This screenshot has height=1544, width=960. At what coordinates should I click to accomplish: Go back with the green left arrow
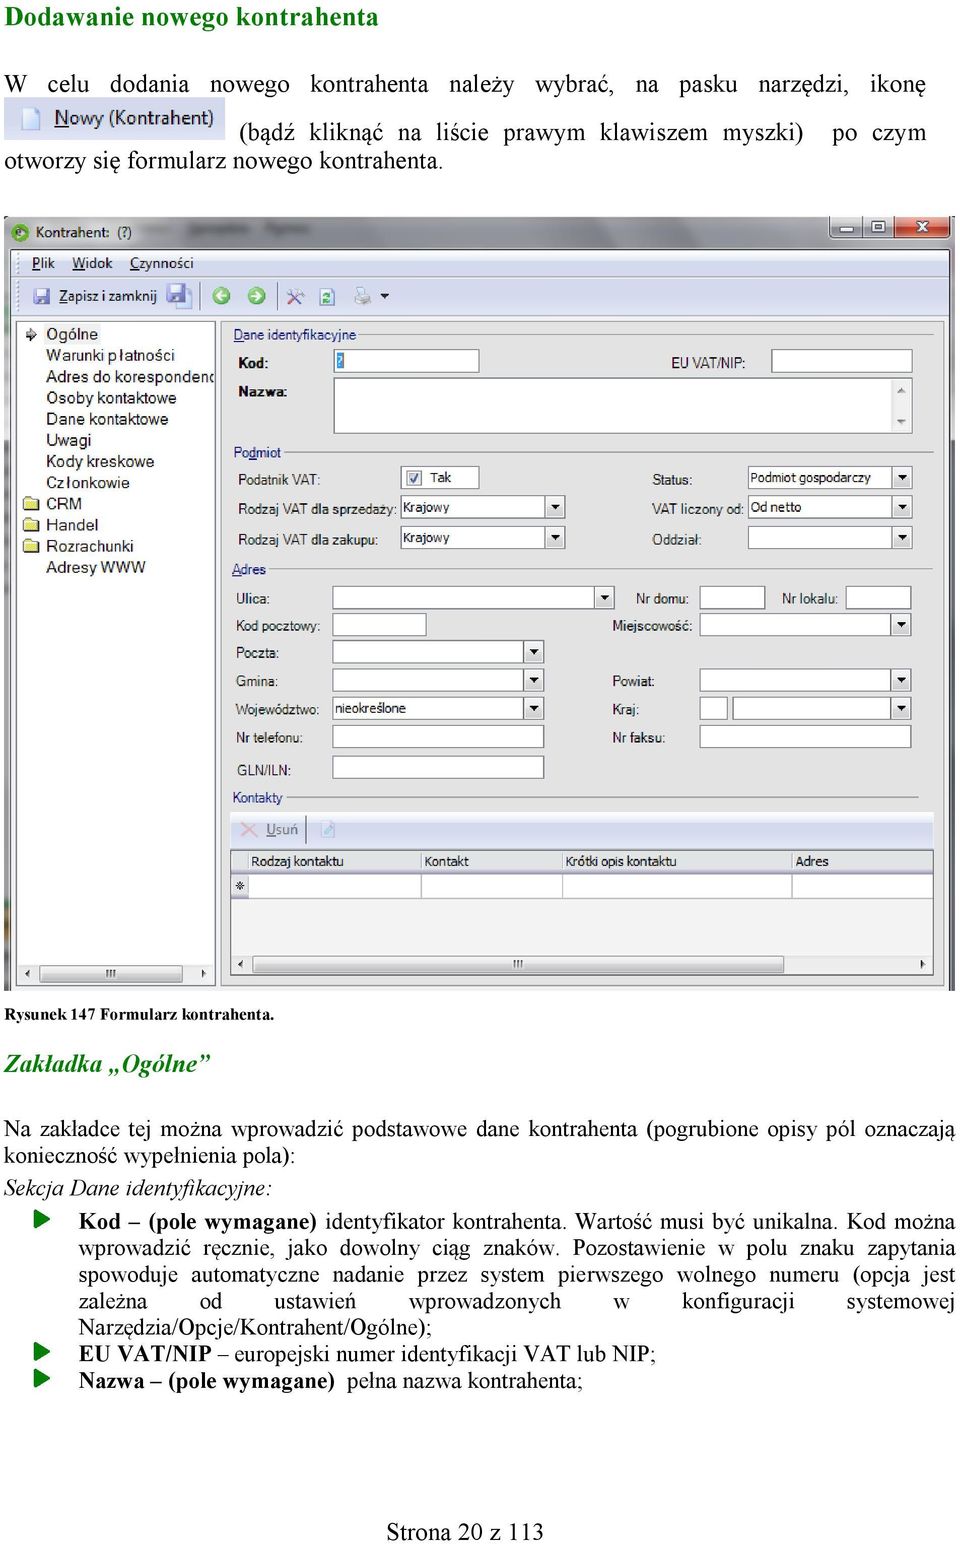221,296
